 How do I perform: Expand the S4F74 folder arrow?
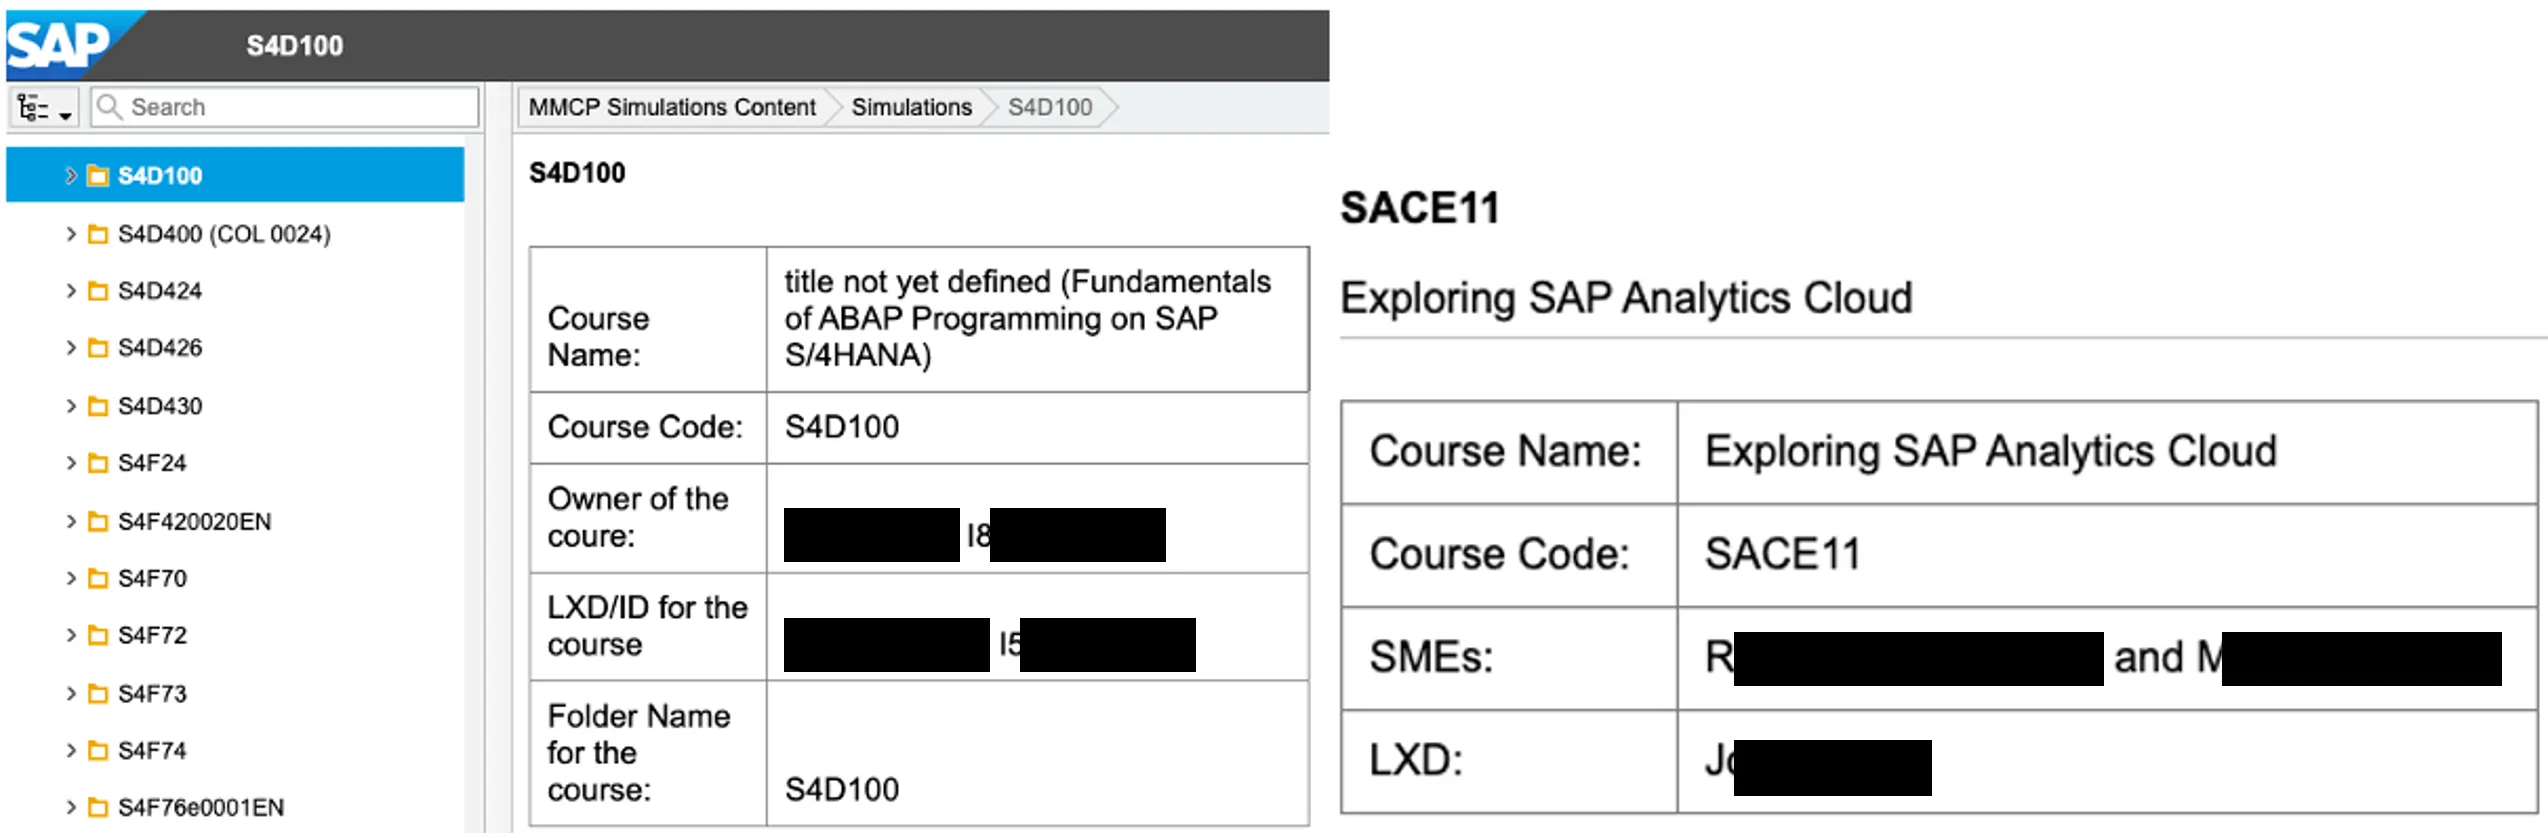point(70,751)
